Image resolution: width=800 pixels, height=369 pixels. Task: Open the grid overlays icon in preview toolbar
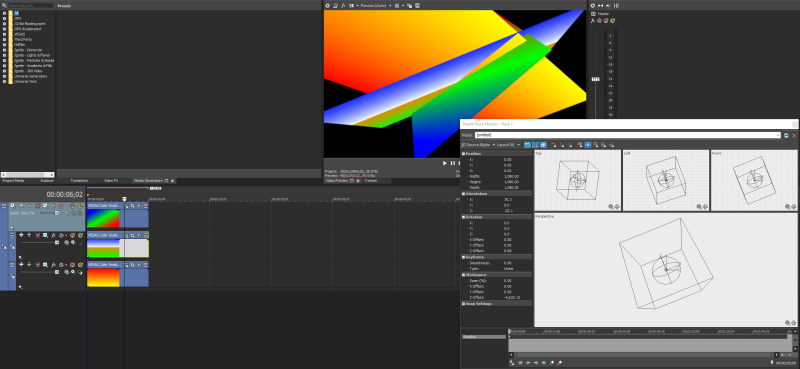pyautogui.click(x=397, y=5)
